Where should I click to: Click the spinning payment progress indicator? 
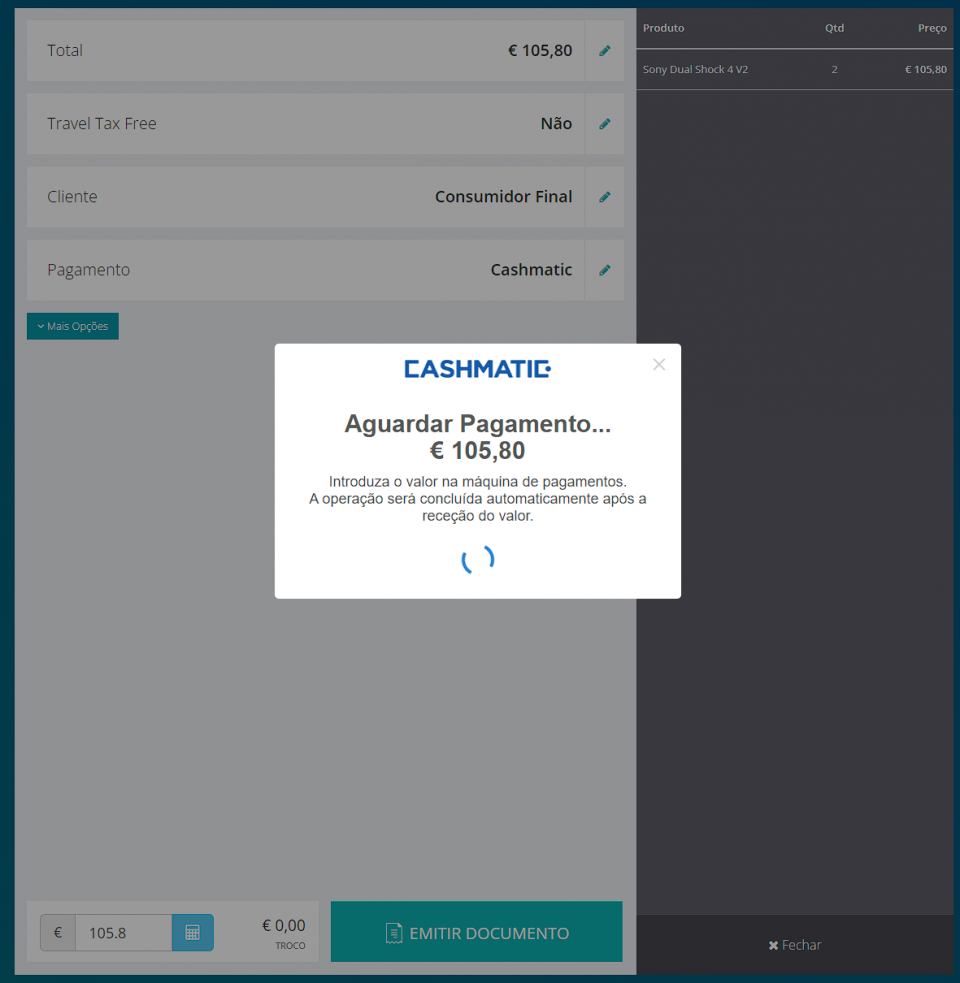tap(477, 559)
